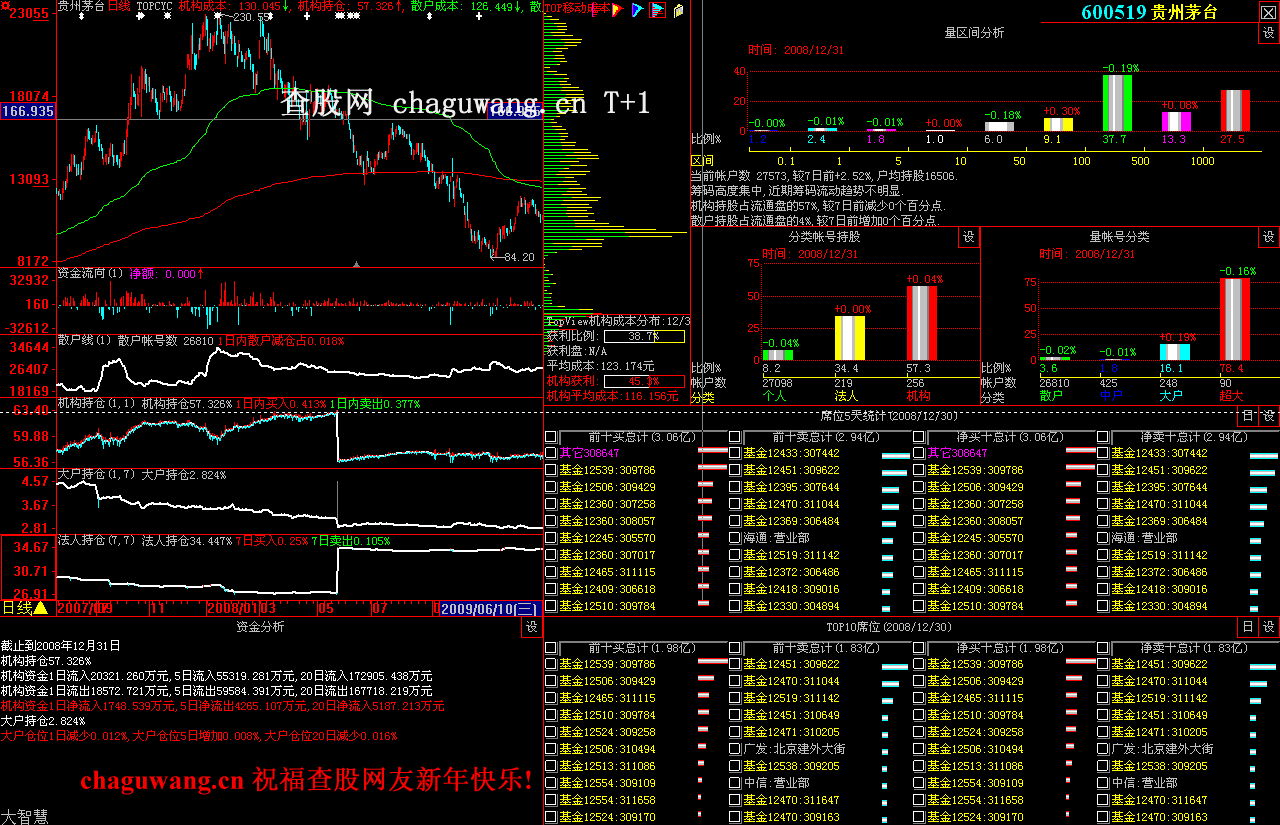Open 设 settings for 资金分析 panel
1280x825 pixels.
531,627
